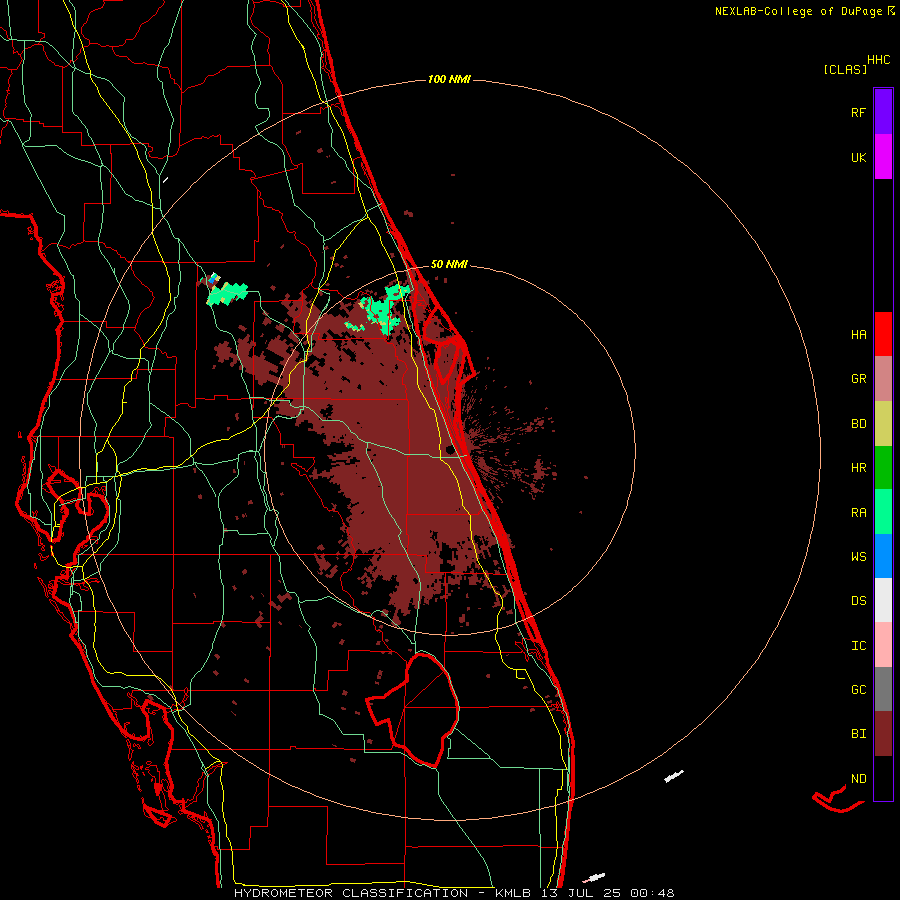Click the 'BD' legend label

click(858, 424)
